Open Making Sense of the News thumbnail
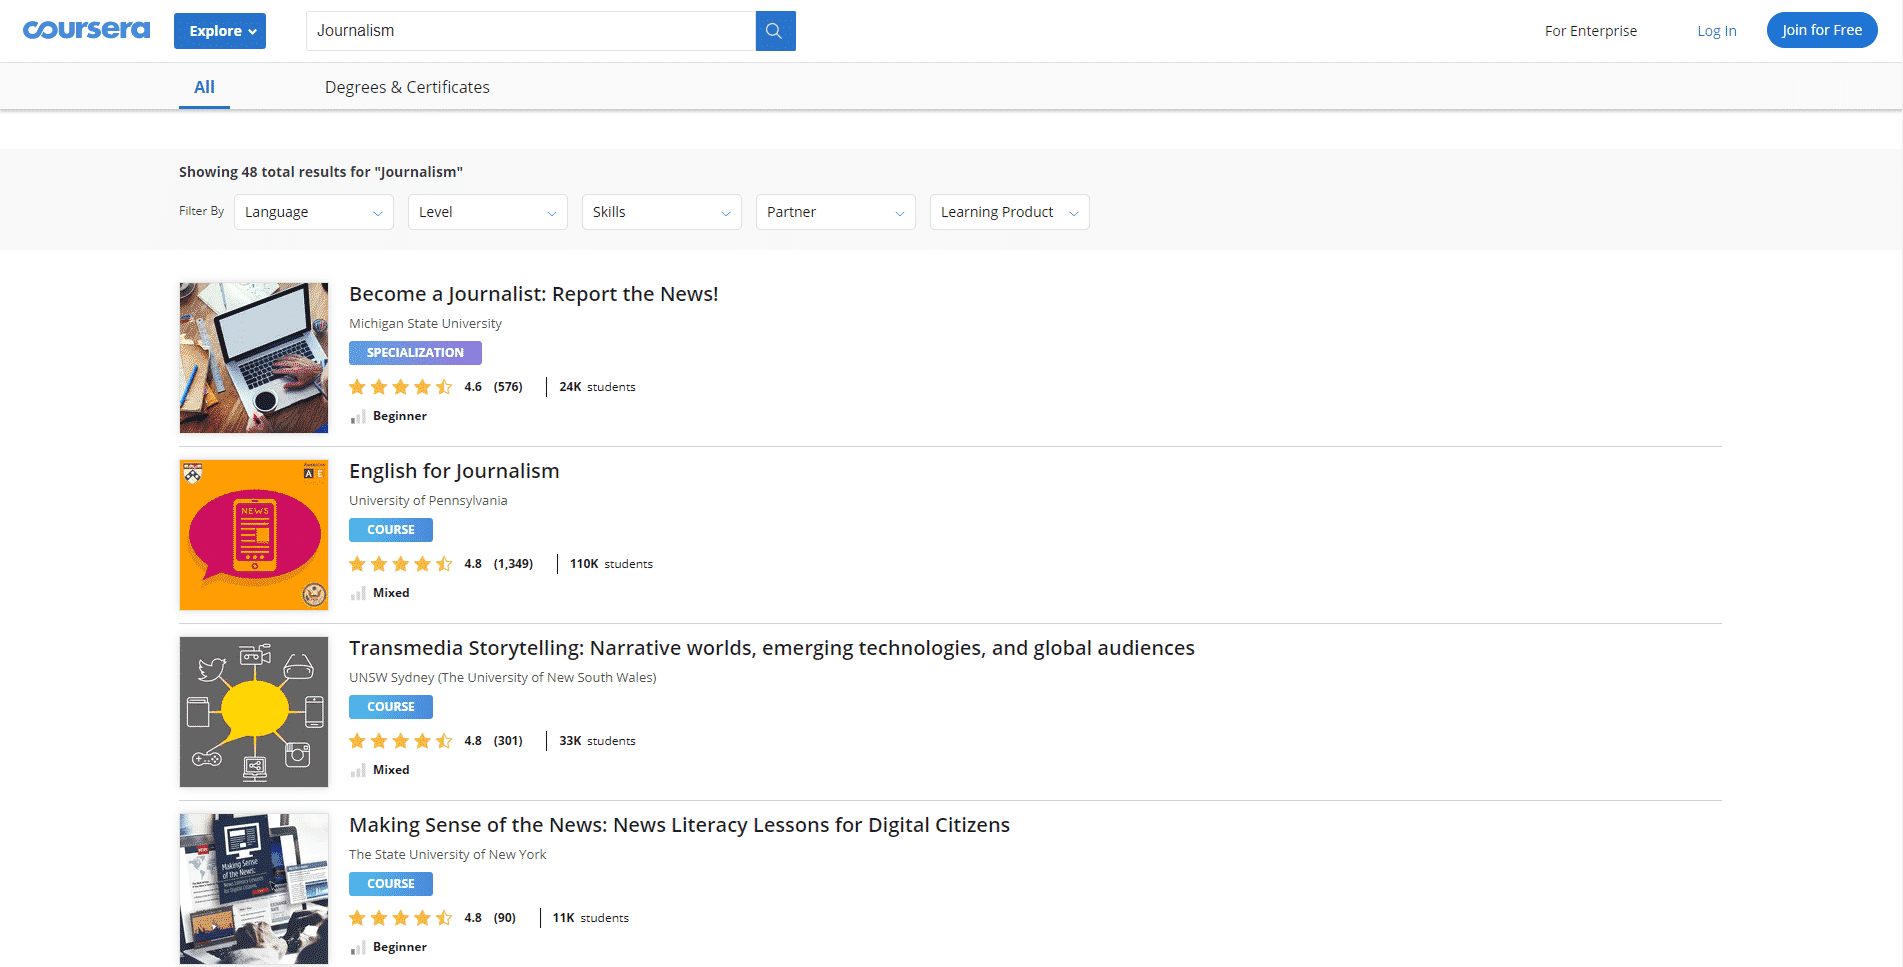Image resolution: width=1903 pixels, height=967 pixels. coord(254,889)
